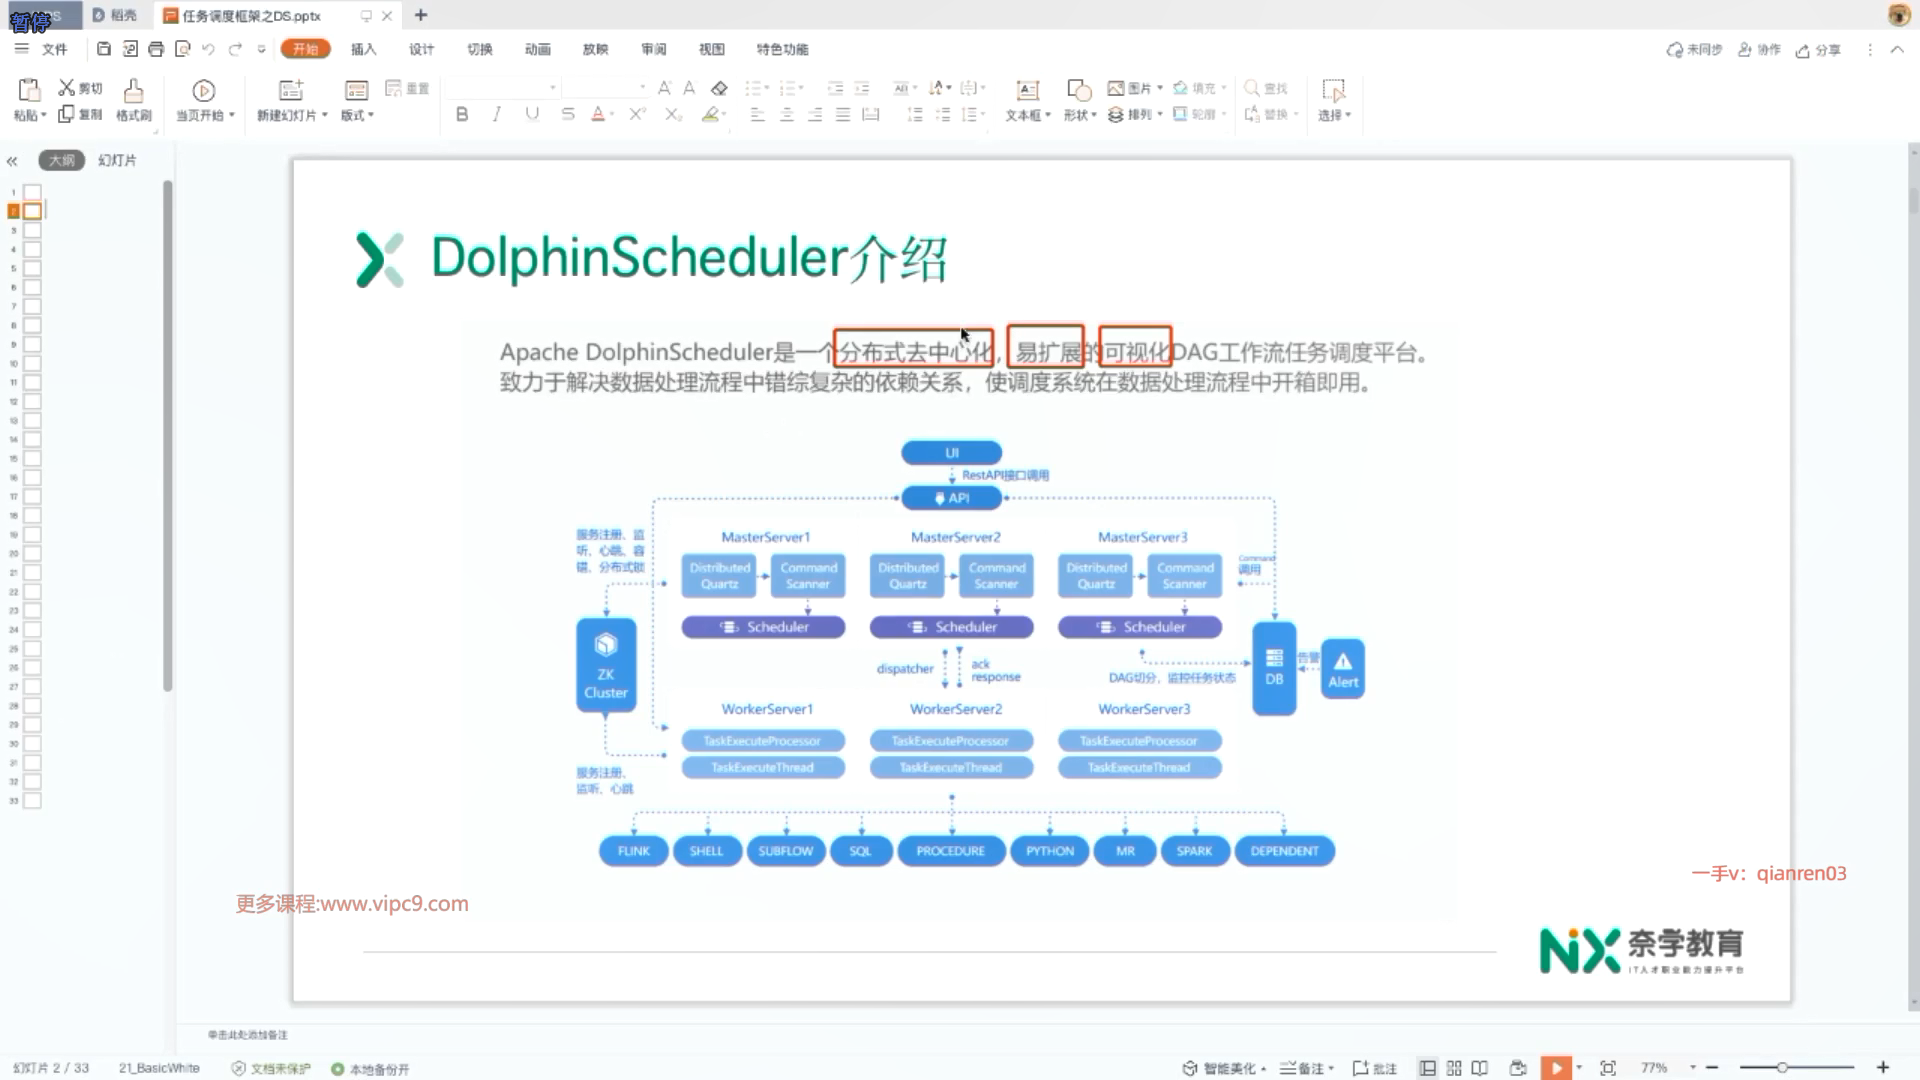Switch to slide sorter grid view

pyautogui.click(x=1454, y=1068)
